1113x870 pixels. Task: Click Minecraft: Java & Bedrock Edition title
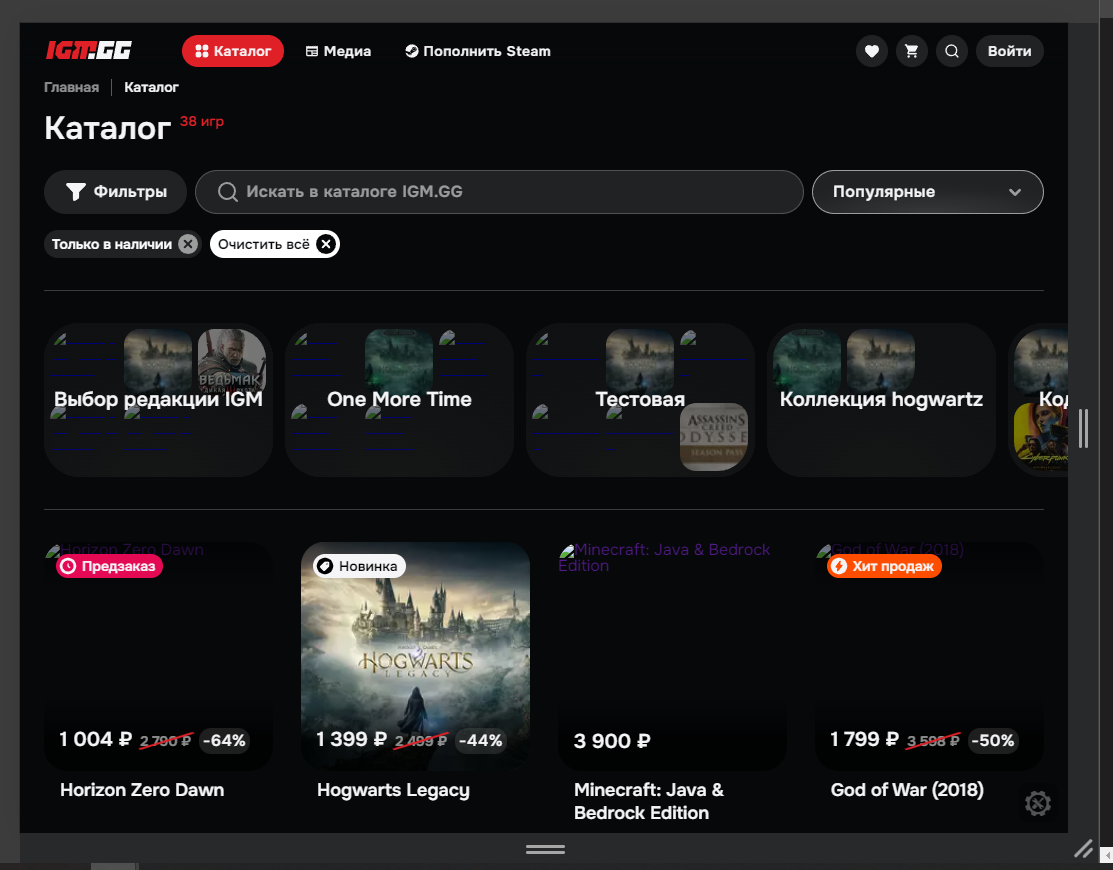tap(649, 801)
